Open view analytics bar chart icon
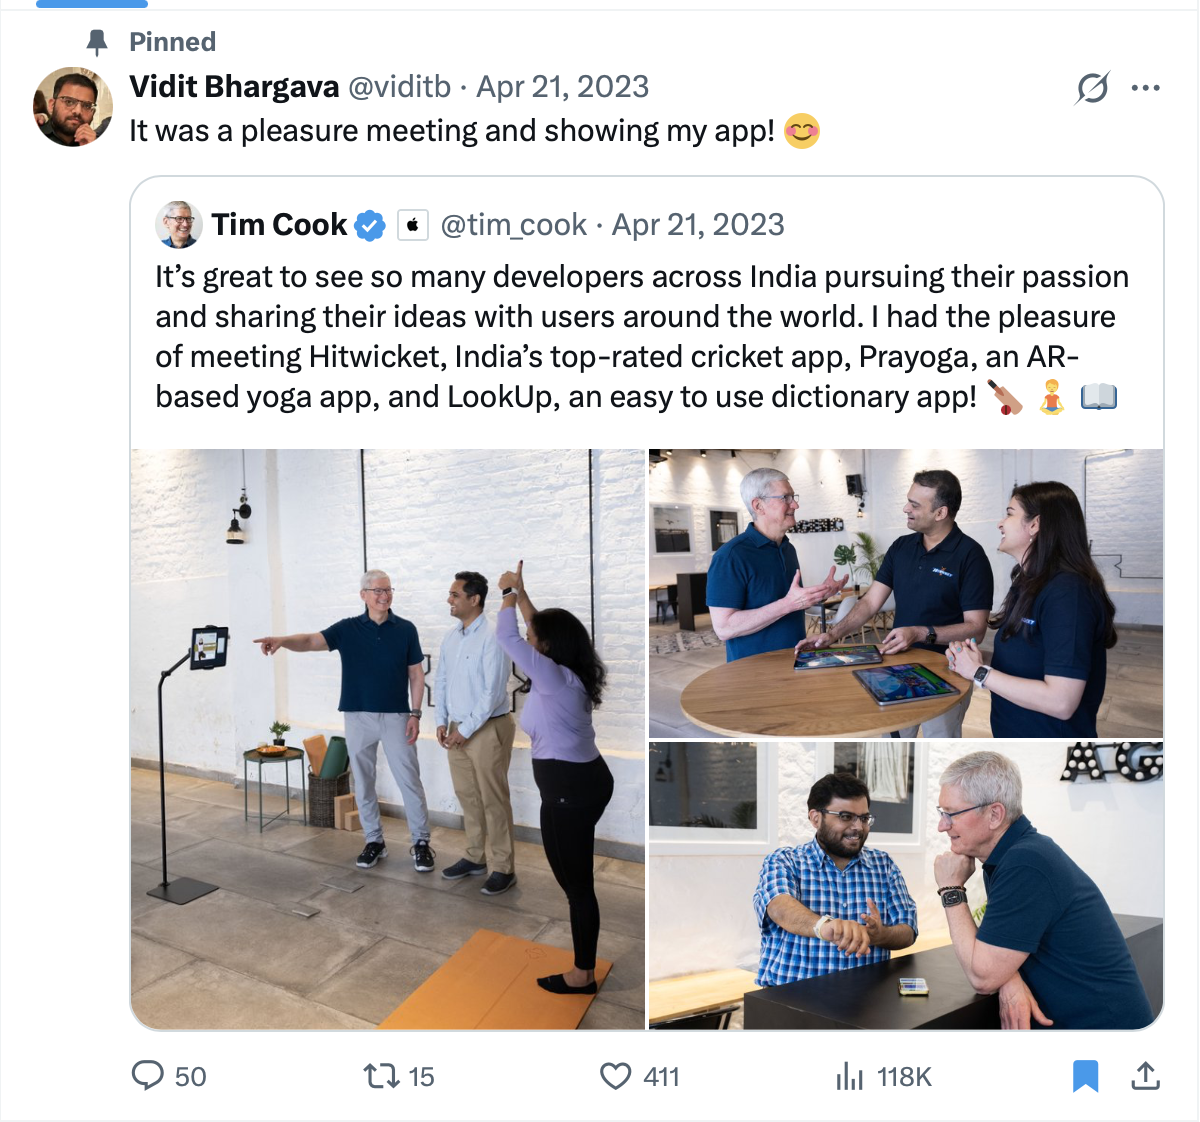 (x=849, y=1076)
